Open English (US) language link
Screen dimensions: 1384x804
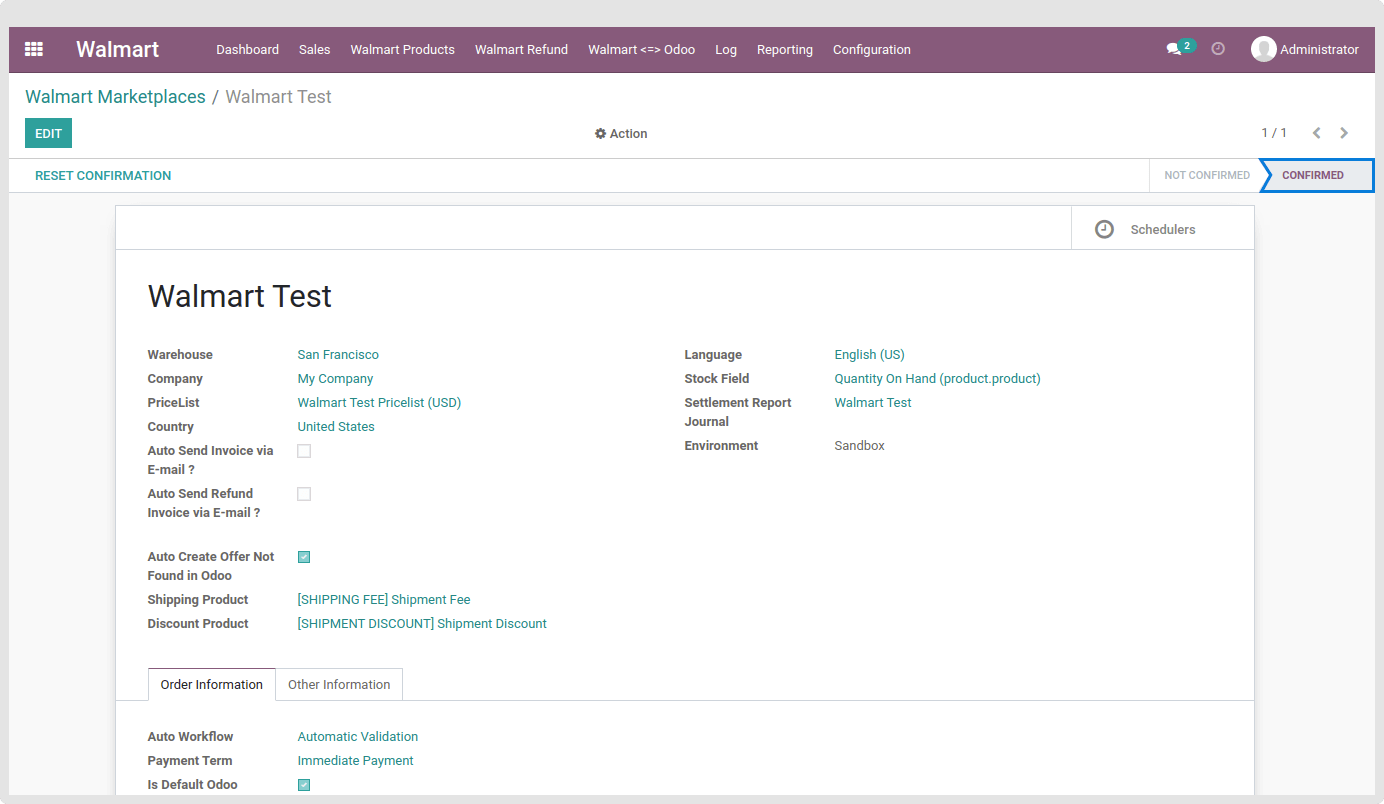coord(869,355)
